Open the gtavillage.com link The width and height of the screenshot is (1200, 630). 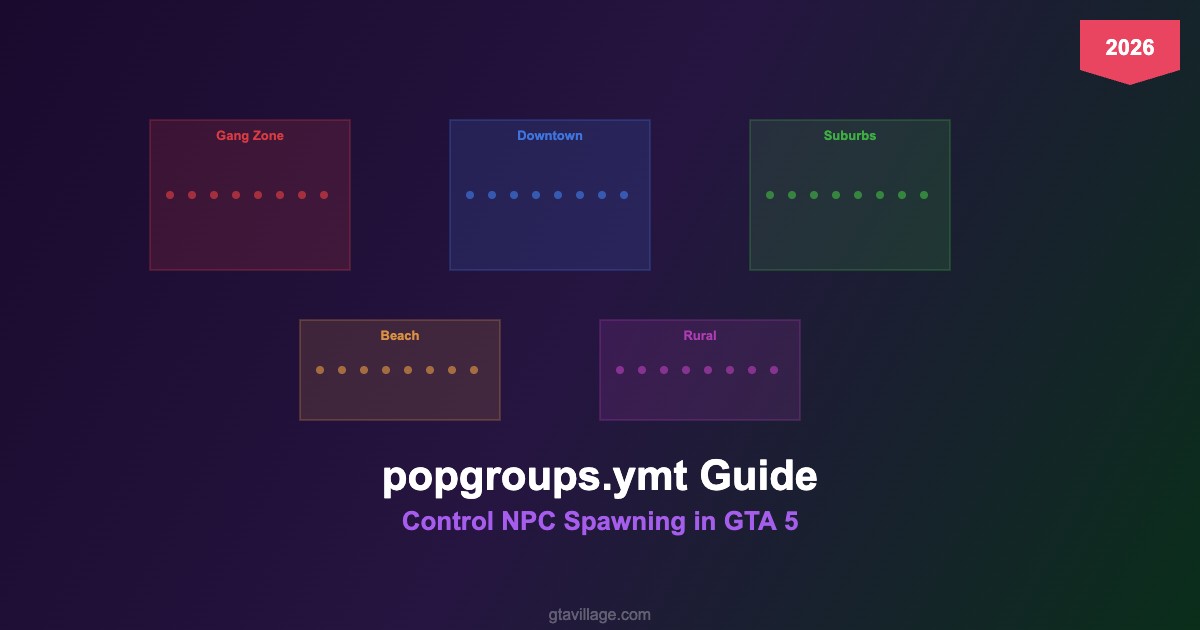[x=600, y=615]
